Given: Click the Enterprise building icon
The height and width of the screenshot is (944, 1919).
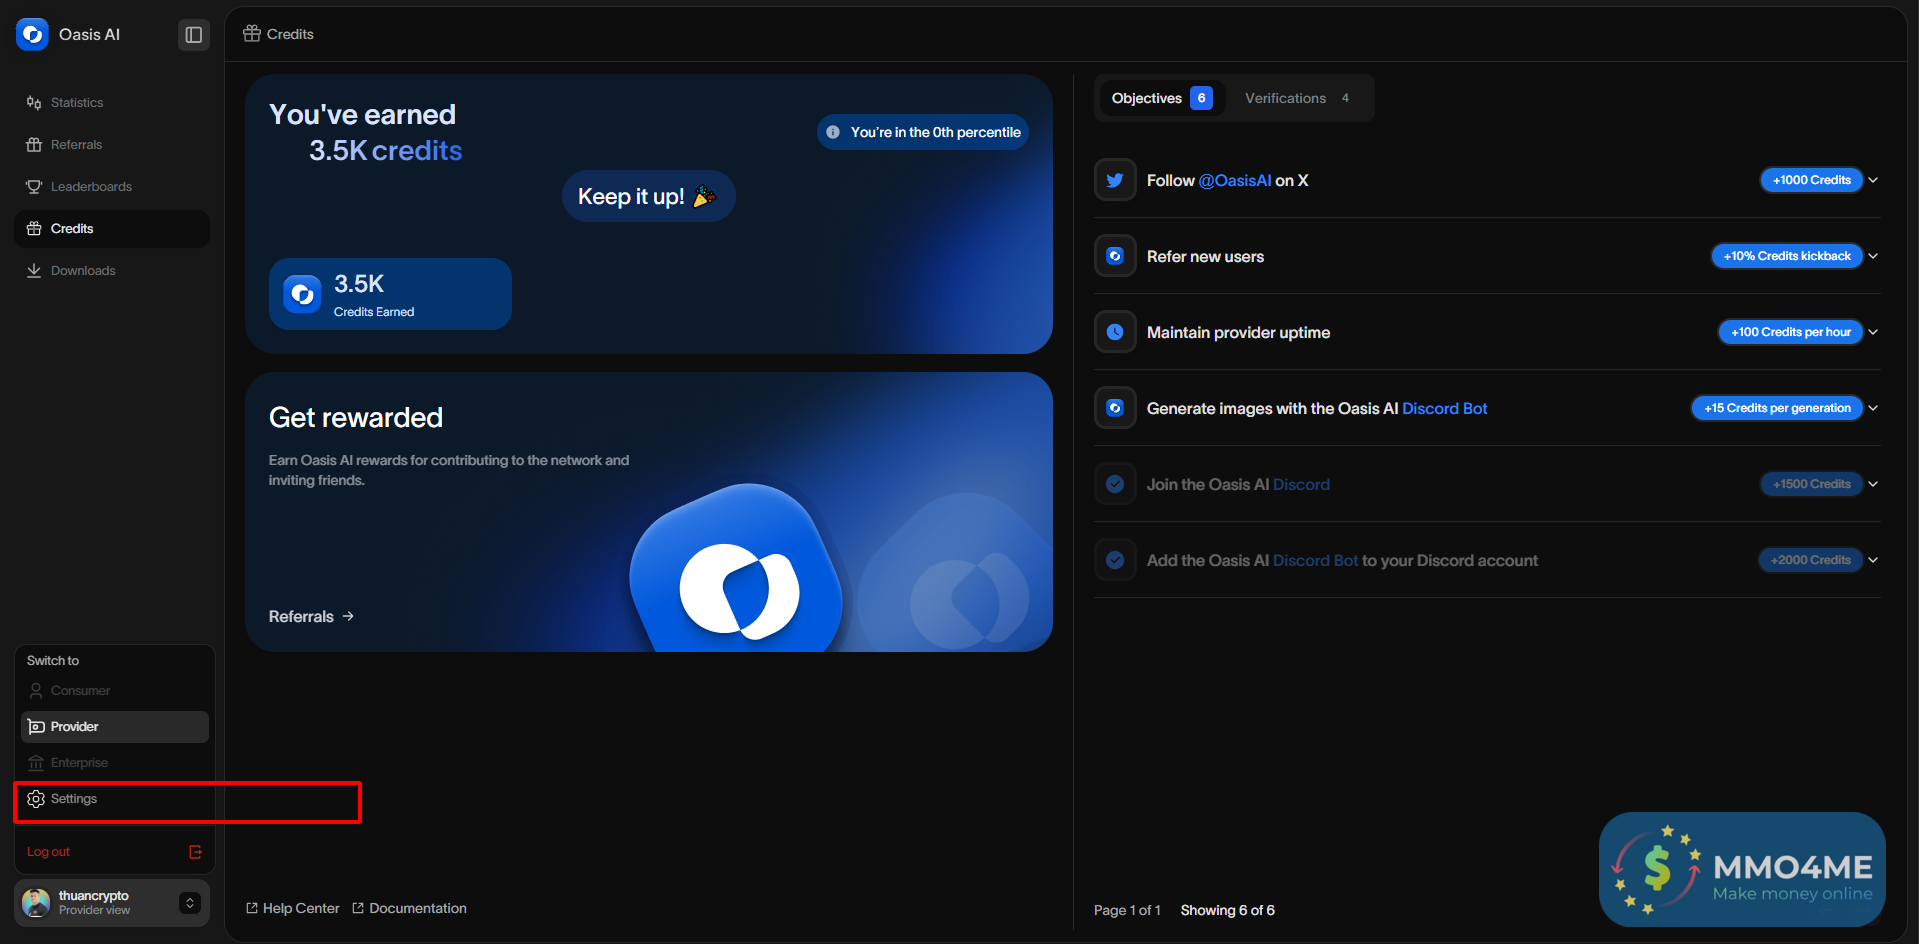Looking at the screenshot, I should [36, 763].
